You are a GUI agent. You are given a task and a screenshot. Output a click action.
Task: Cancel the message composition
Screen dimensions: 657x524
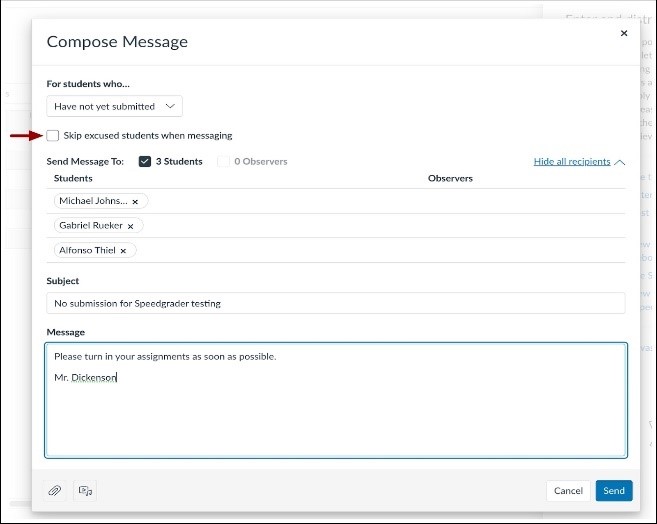[568, 490]
